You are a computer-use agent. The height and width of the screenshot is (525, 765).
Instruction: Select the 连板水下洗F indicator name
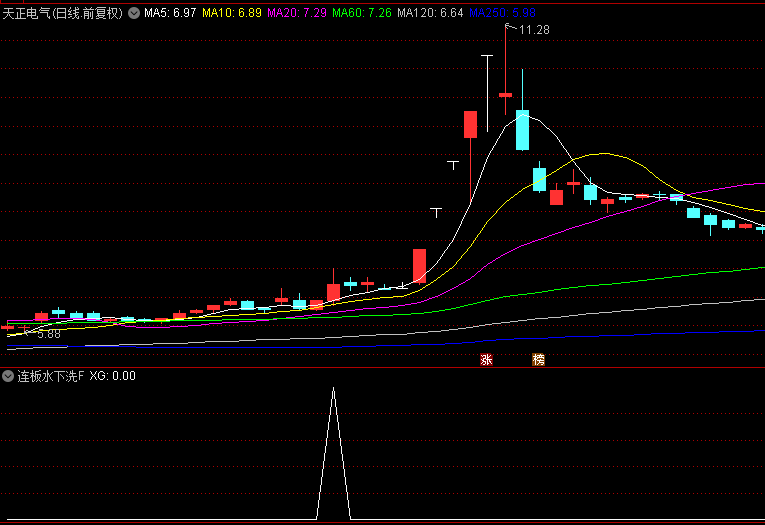point(50,377)
